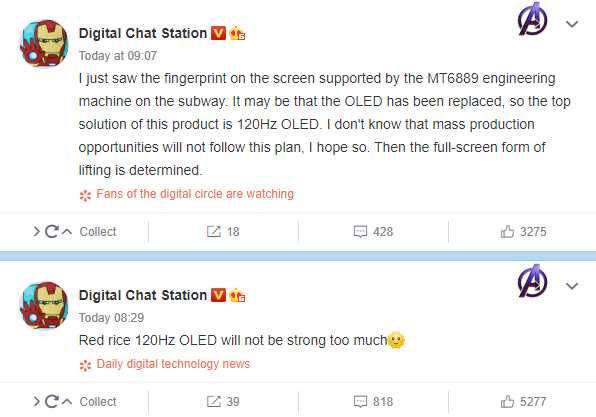Viewport: 596px width, 417px height.
Task: Expand options chevron on the 09:07 post
Action: coord(572,24)
